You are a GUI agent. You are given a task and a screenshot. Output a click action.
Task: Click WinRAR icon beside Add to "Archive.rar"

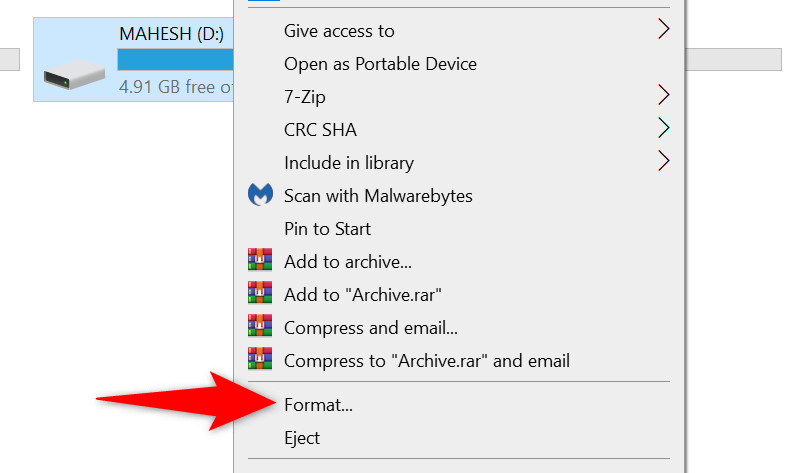(x=260, y=294)
